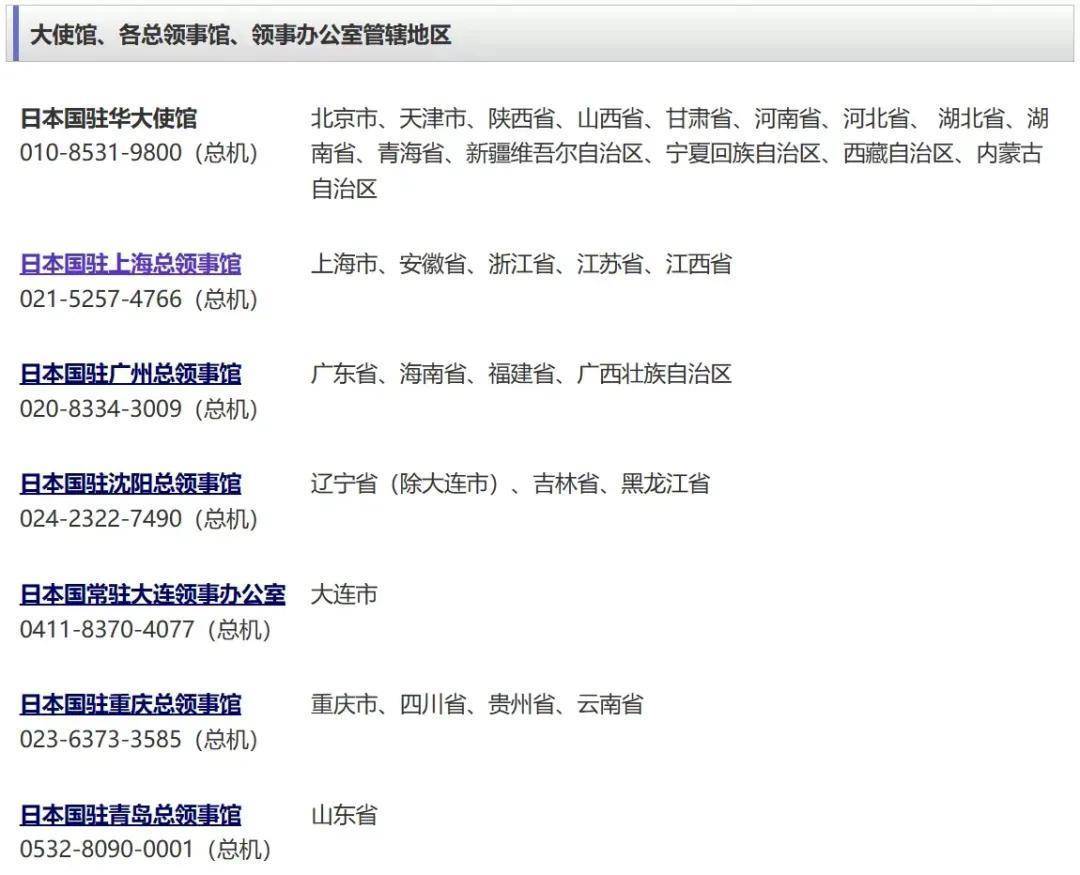Open the 日本国驻广州总领事馆 link
Screen dimensions: 1080x875
coord(130,374)
